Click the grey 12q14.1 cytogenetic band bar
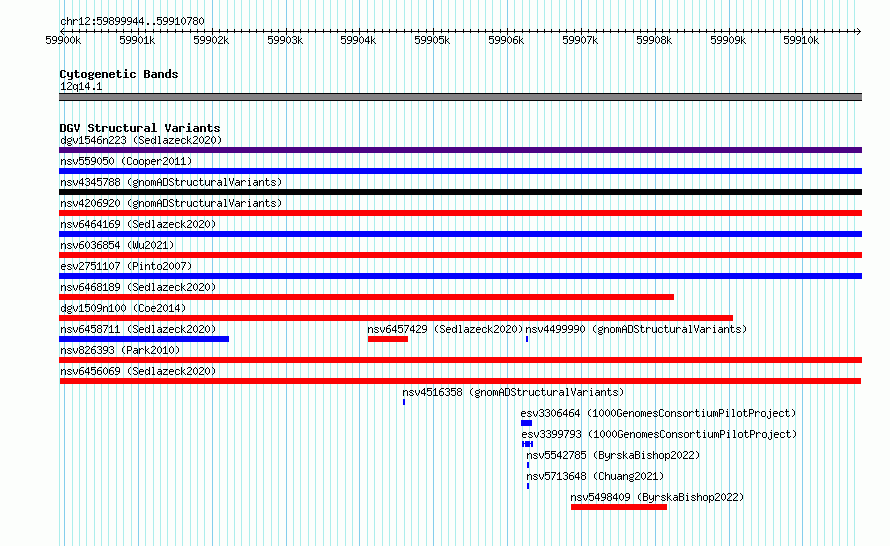 tap(460, 97)
